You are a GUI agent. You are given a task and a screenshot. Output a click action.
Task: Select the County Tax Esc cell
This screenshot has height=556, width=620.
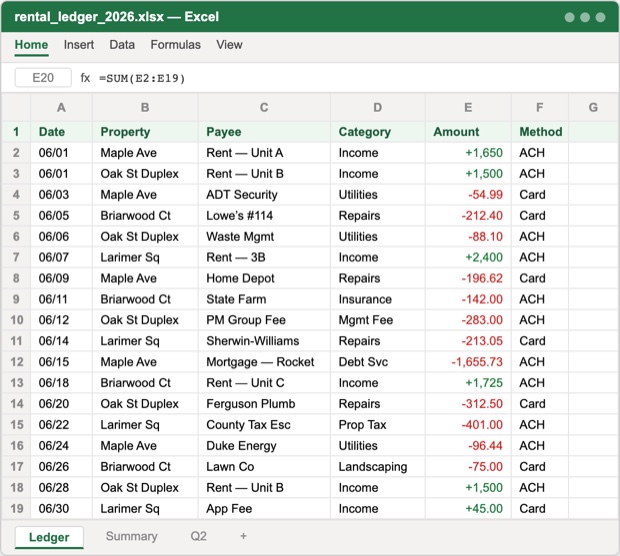264,425
